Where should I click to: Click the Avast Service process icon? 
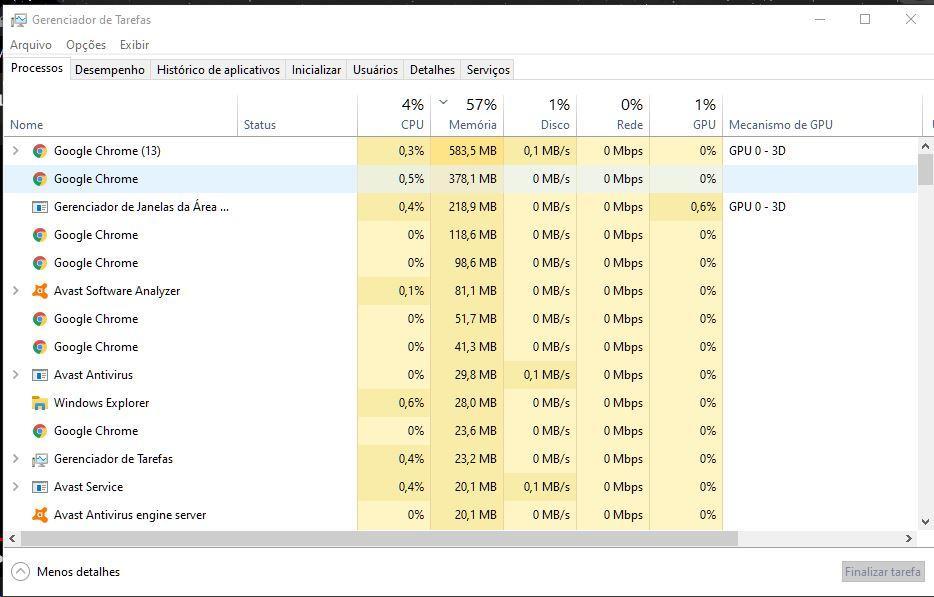(40, 487)
